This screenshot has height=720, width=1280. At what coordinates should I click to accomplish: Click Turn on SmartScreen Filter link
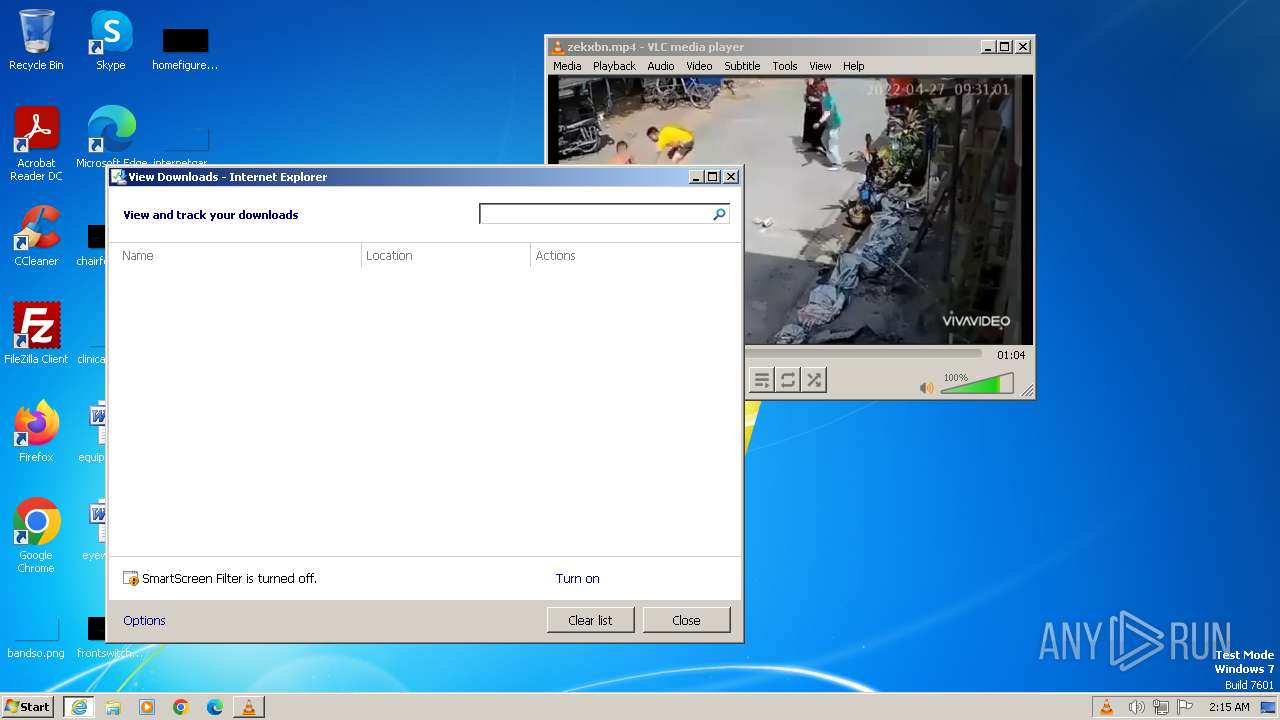click(x=578, y=579)
